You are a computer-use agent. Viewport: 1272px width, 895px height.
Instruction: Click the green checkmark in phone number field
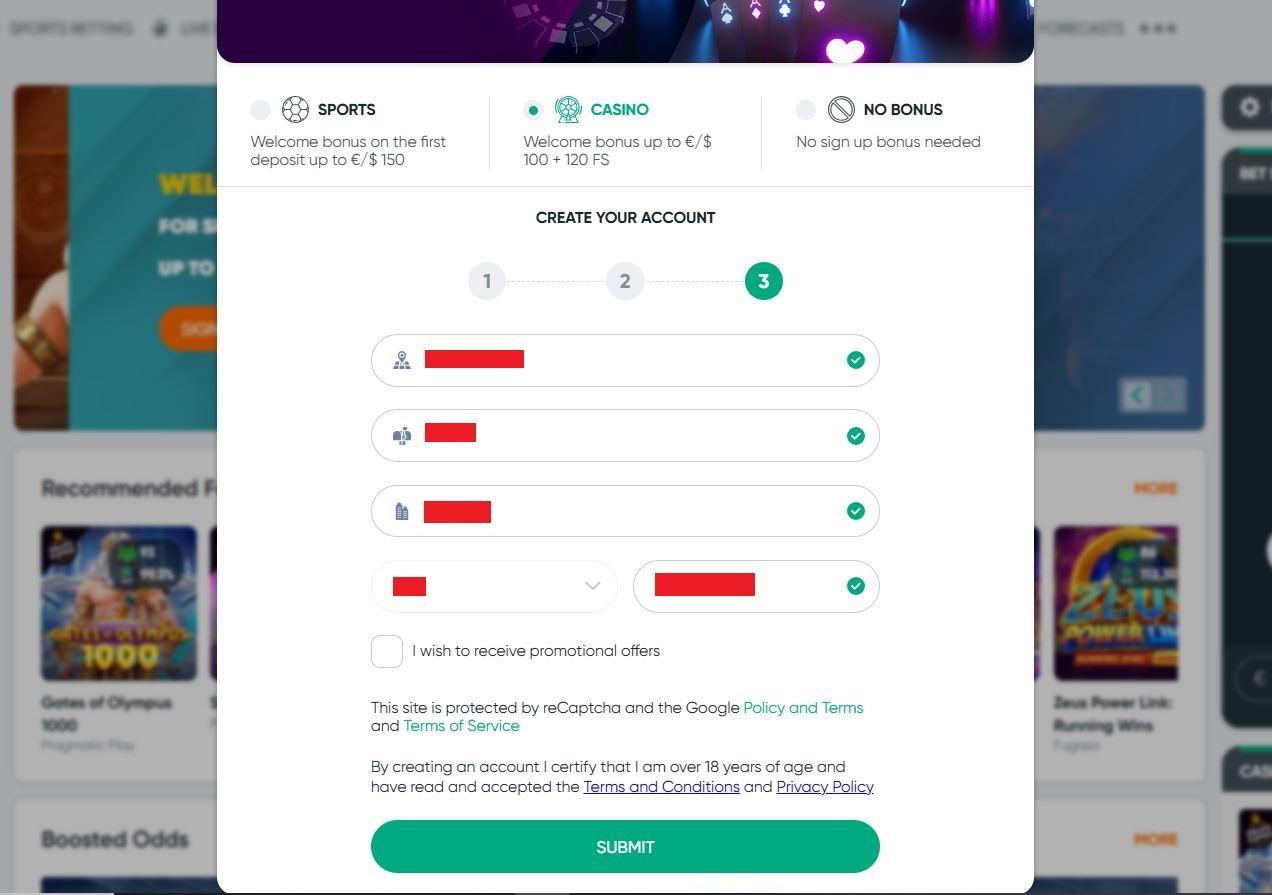855,586
